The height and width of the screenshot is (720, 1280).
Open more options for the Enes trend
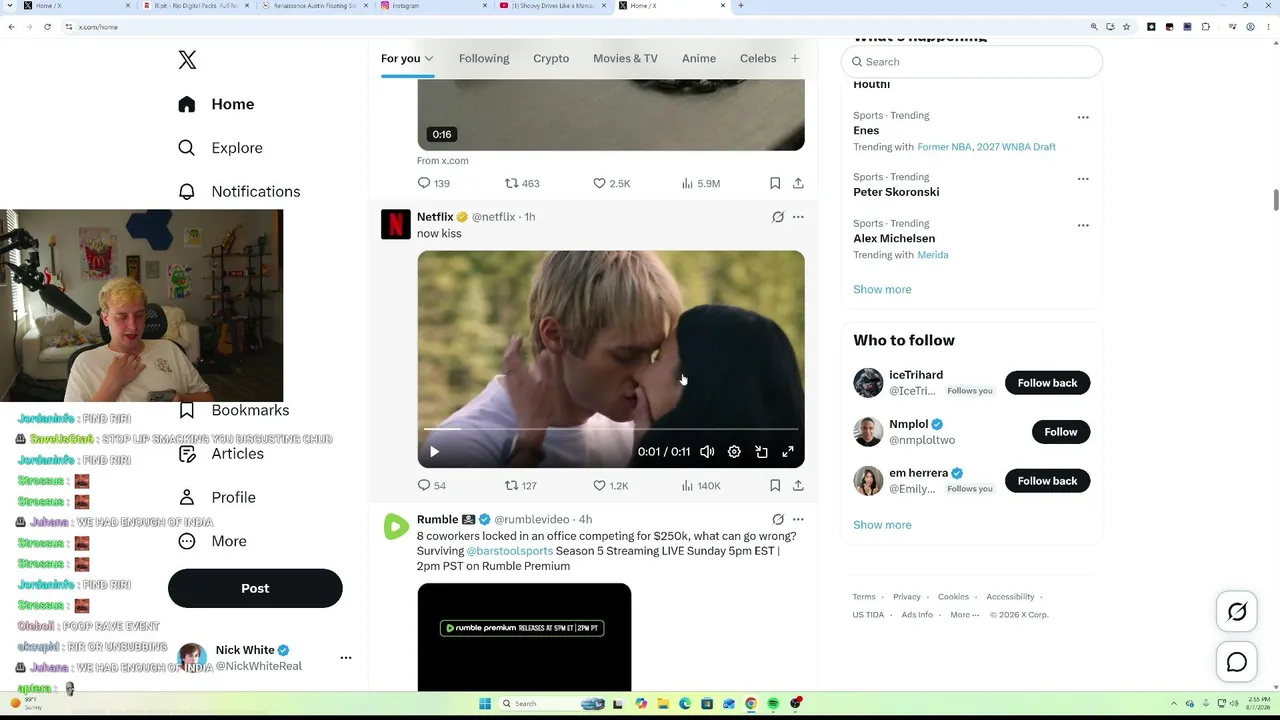tap(1083, 117)
